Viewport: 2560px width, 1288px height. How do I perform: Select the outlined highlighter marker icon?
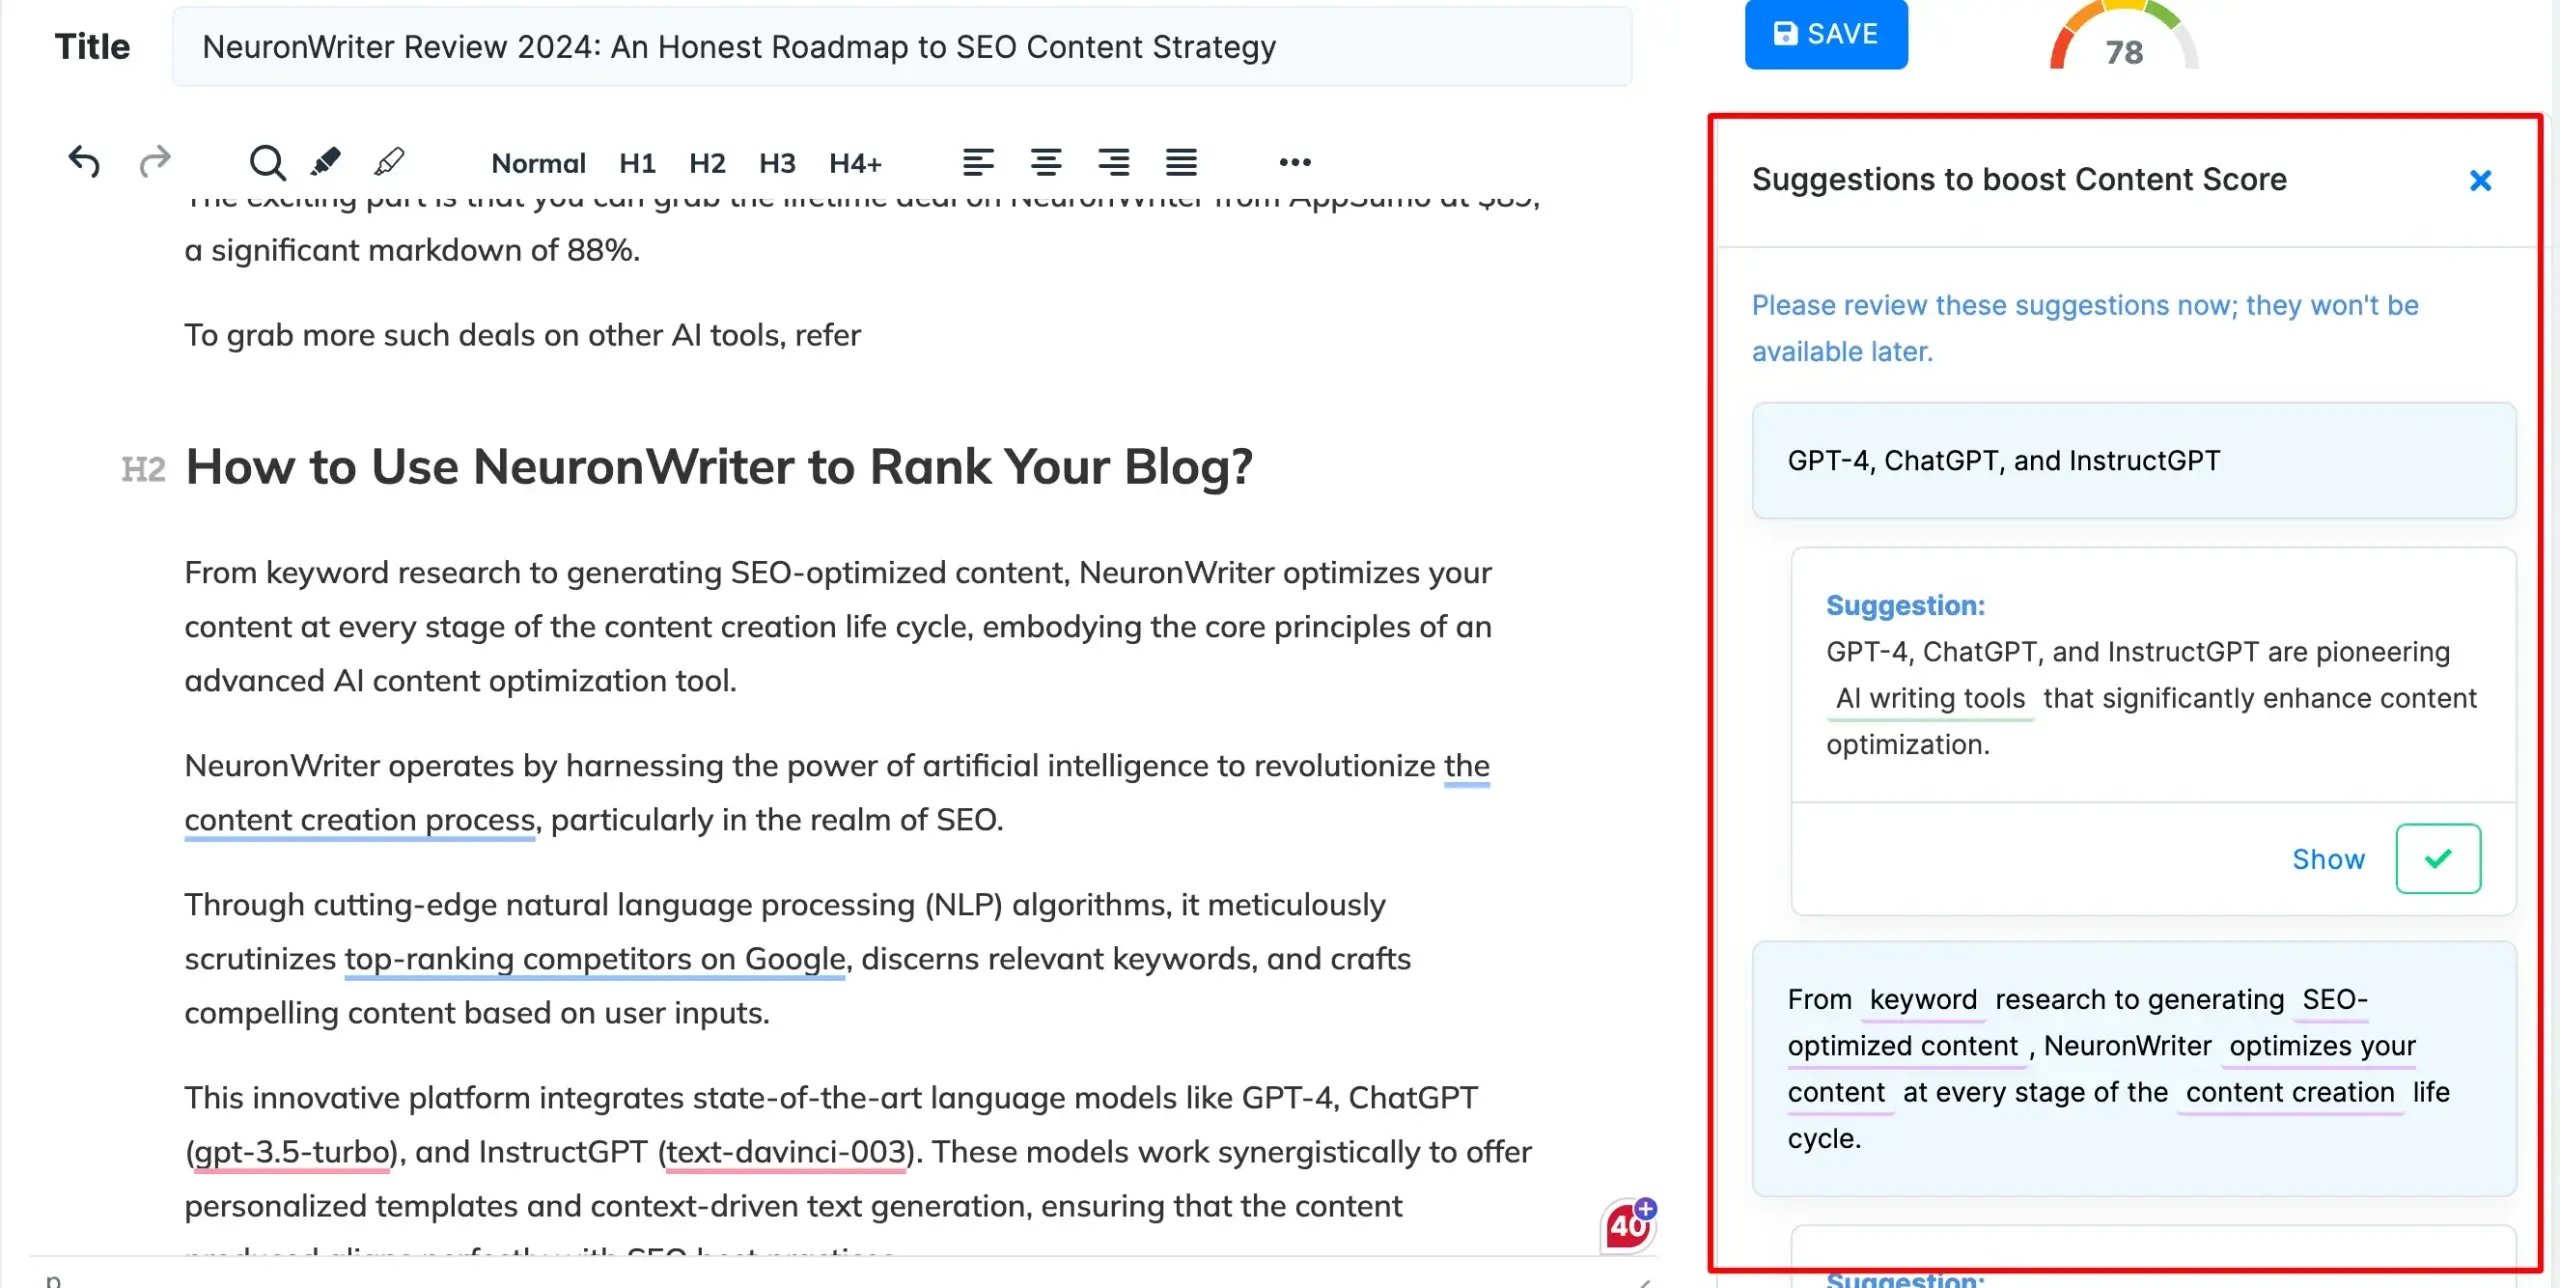click(x=389, y=162)
